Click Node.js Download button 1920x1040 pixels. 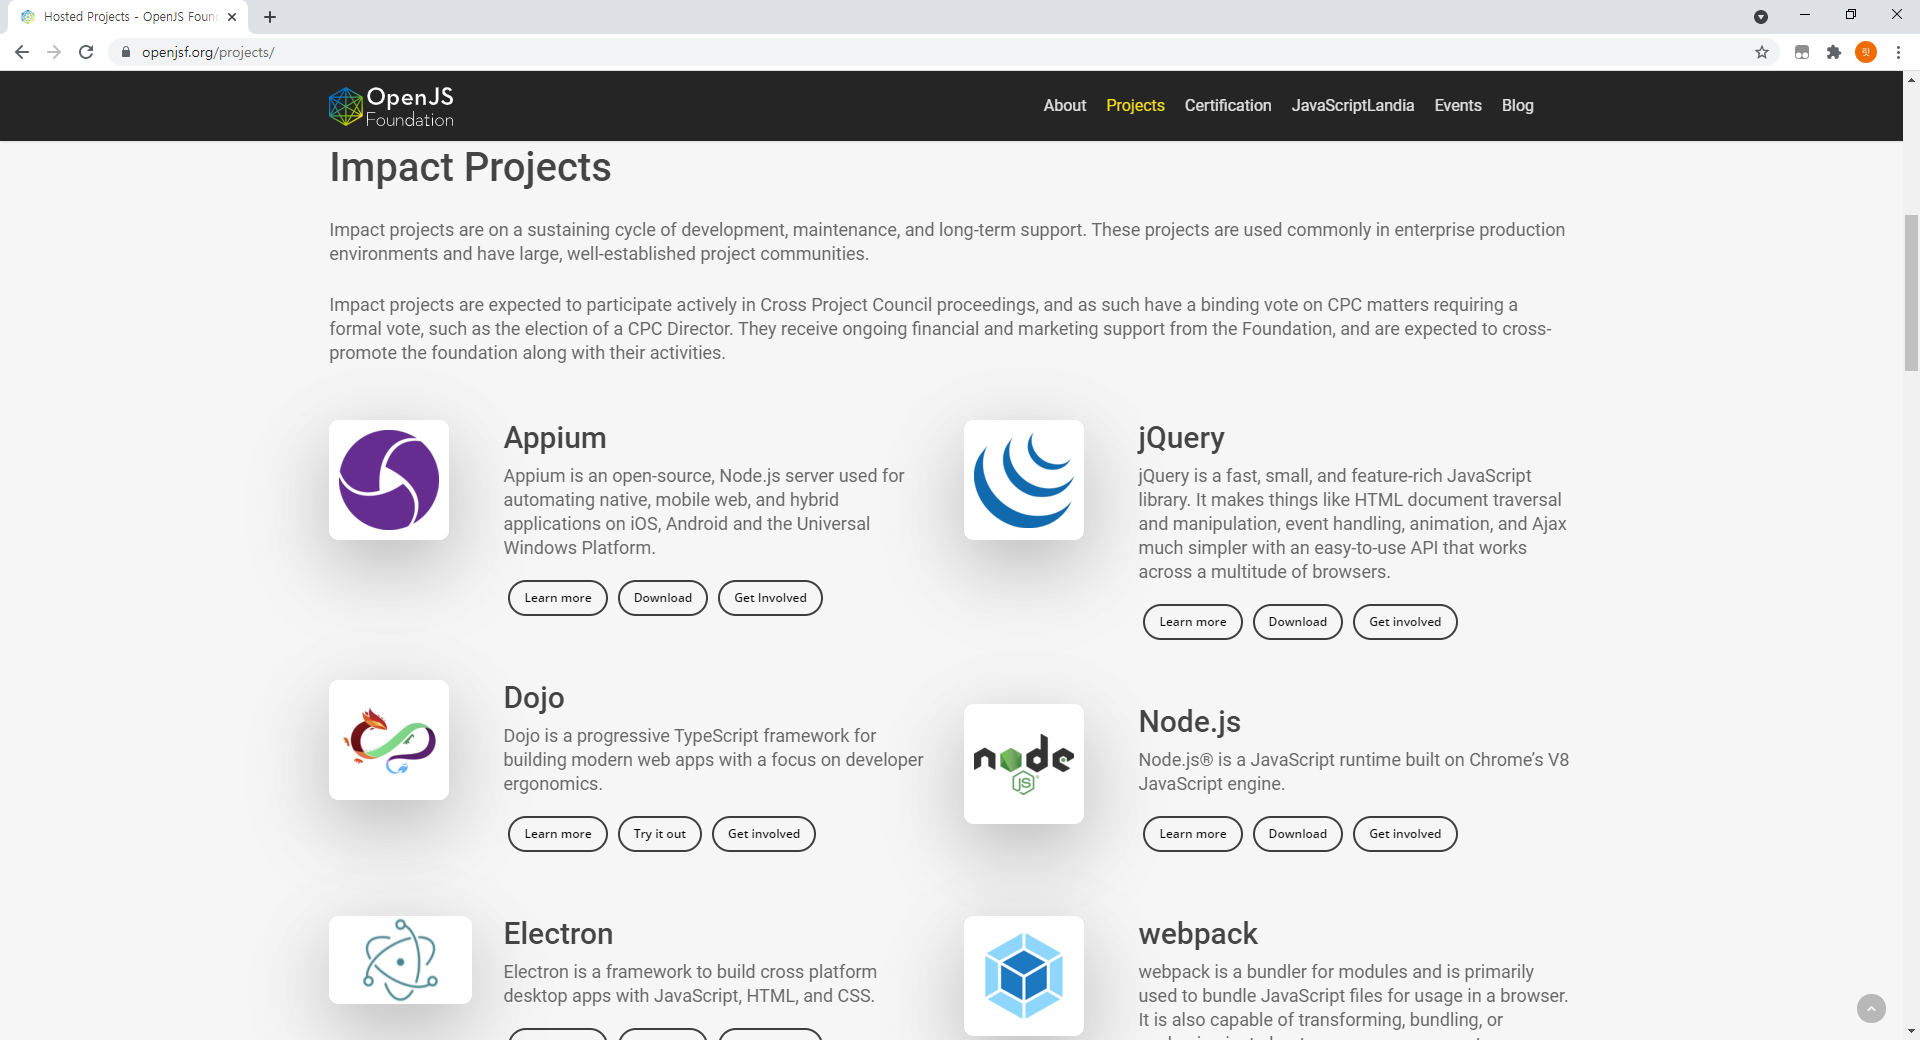(x=1298, y=834)
